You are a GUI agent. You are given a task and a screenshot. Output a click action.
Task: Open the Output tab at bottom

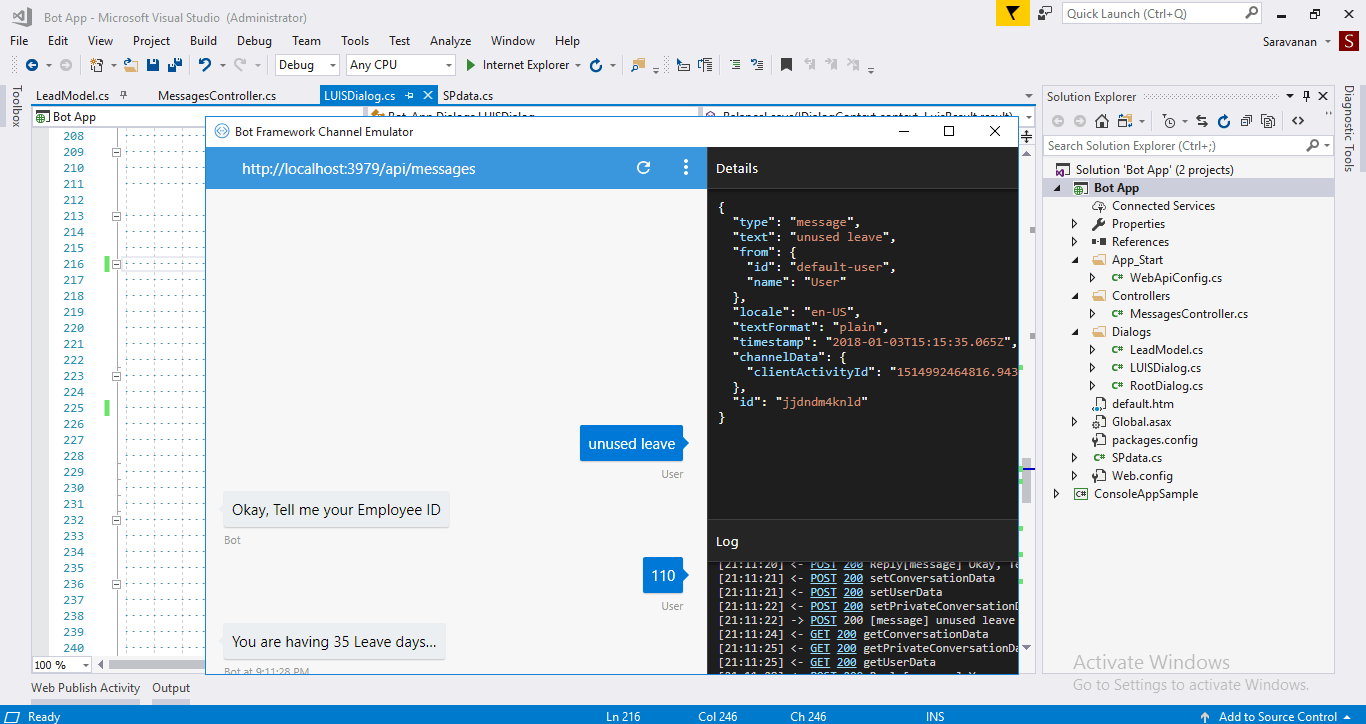(171, 688)
